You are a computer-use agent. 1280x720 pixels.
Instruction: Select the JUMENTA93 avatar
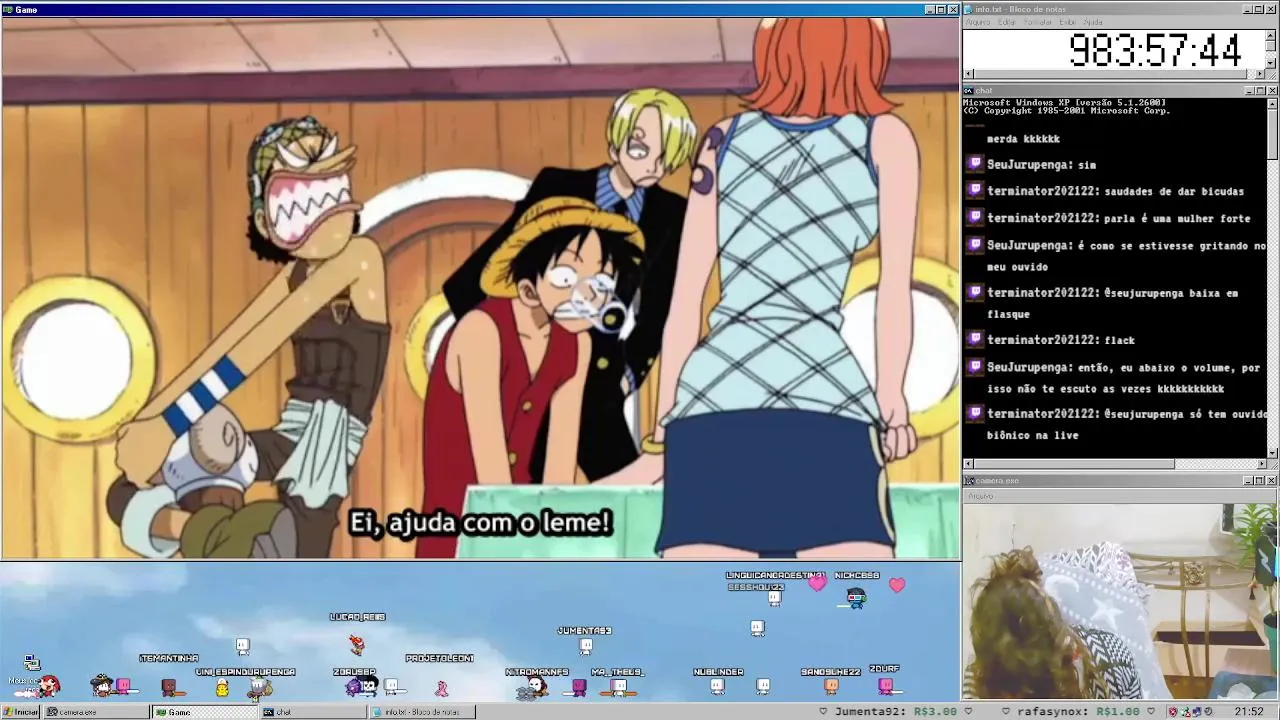585,645
